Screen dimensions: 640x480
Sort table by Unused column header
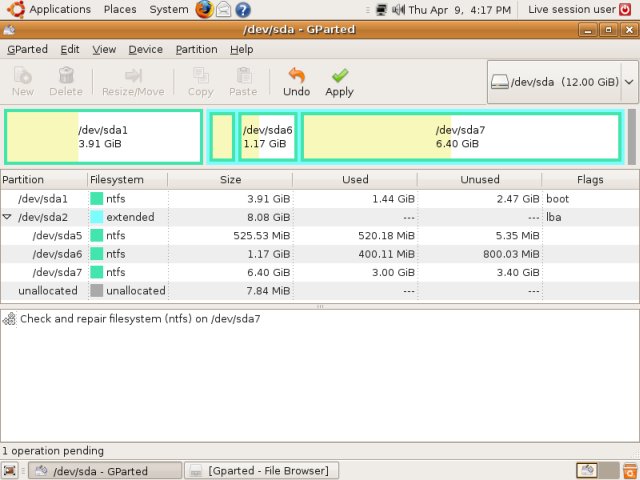tap(480, 180)
